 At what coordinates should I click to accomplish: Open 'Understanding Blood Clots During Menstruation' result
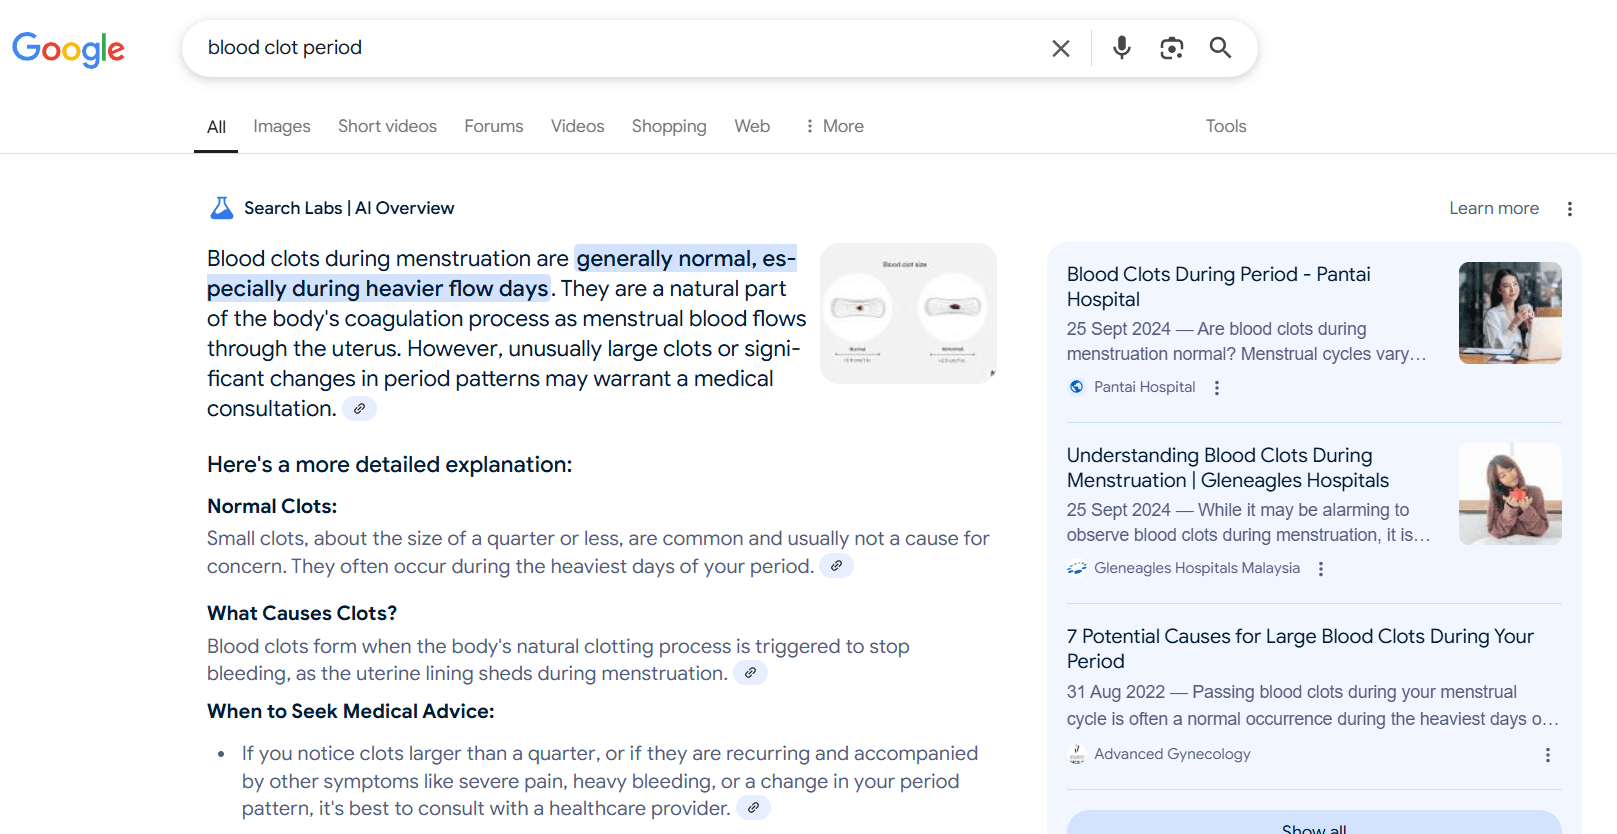pyautogui.click(x=1228, y=468)
